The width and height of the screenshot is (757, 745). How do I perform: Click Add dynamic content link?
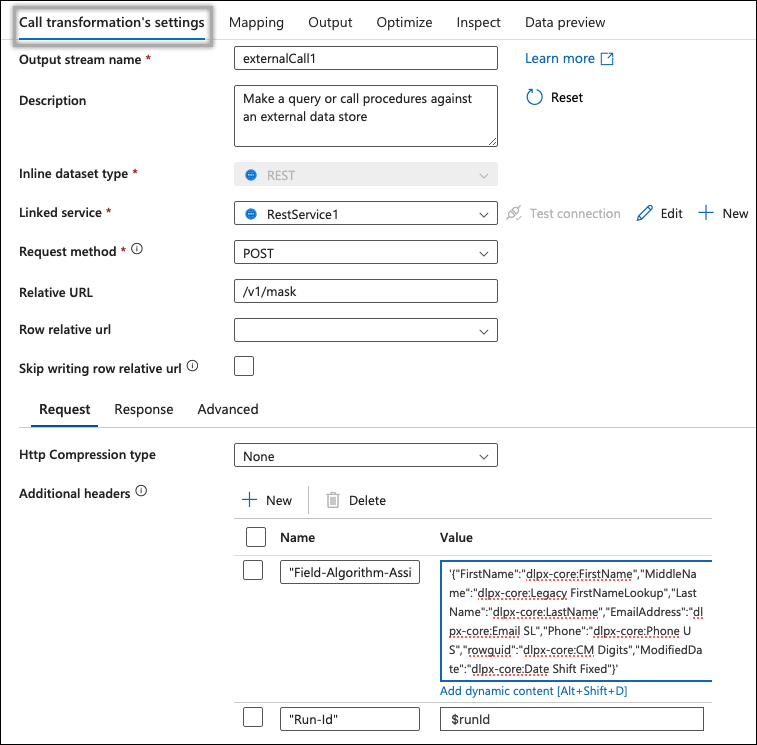pyautogui.click(x=533, y=691)
